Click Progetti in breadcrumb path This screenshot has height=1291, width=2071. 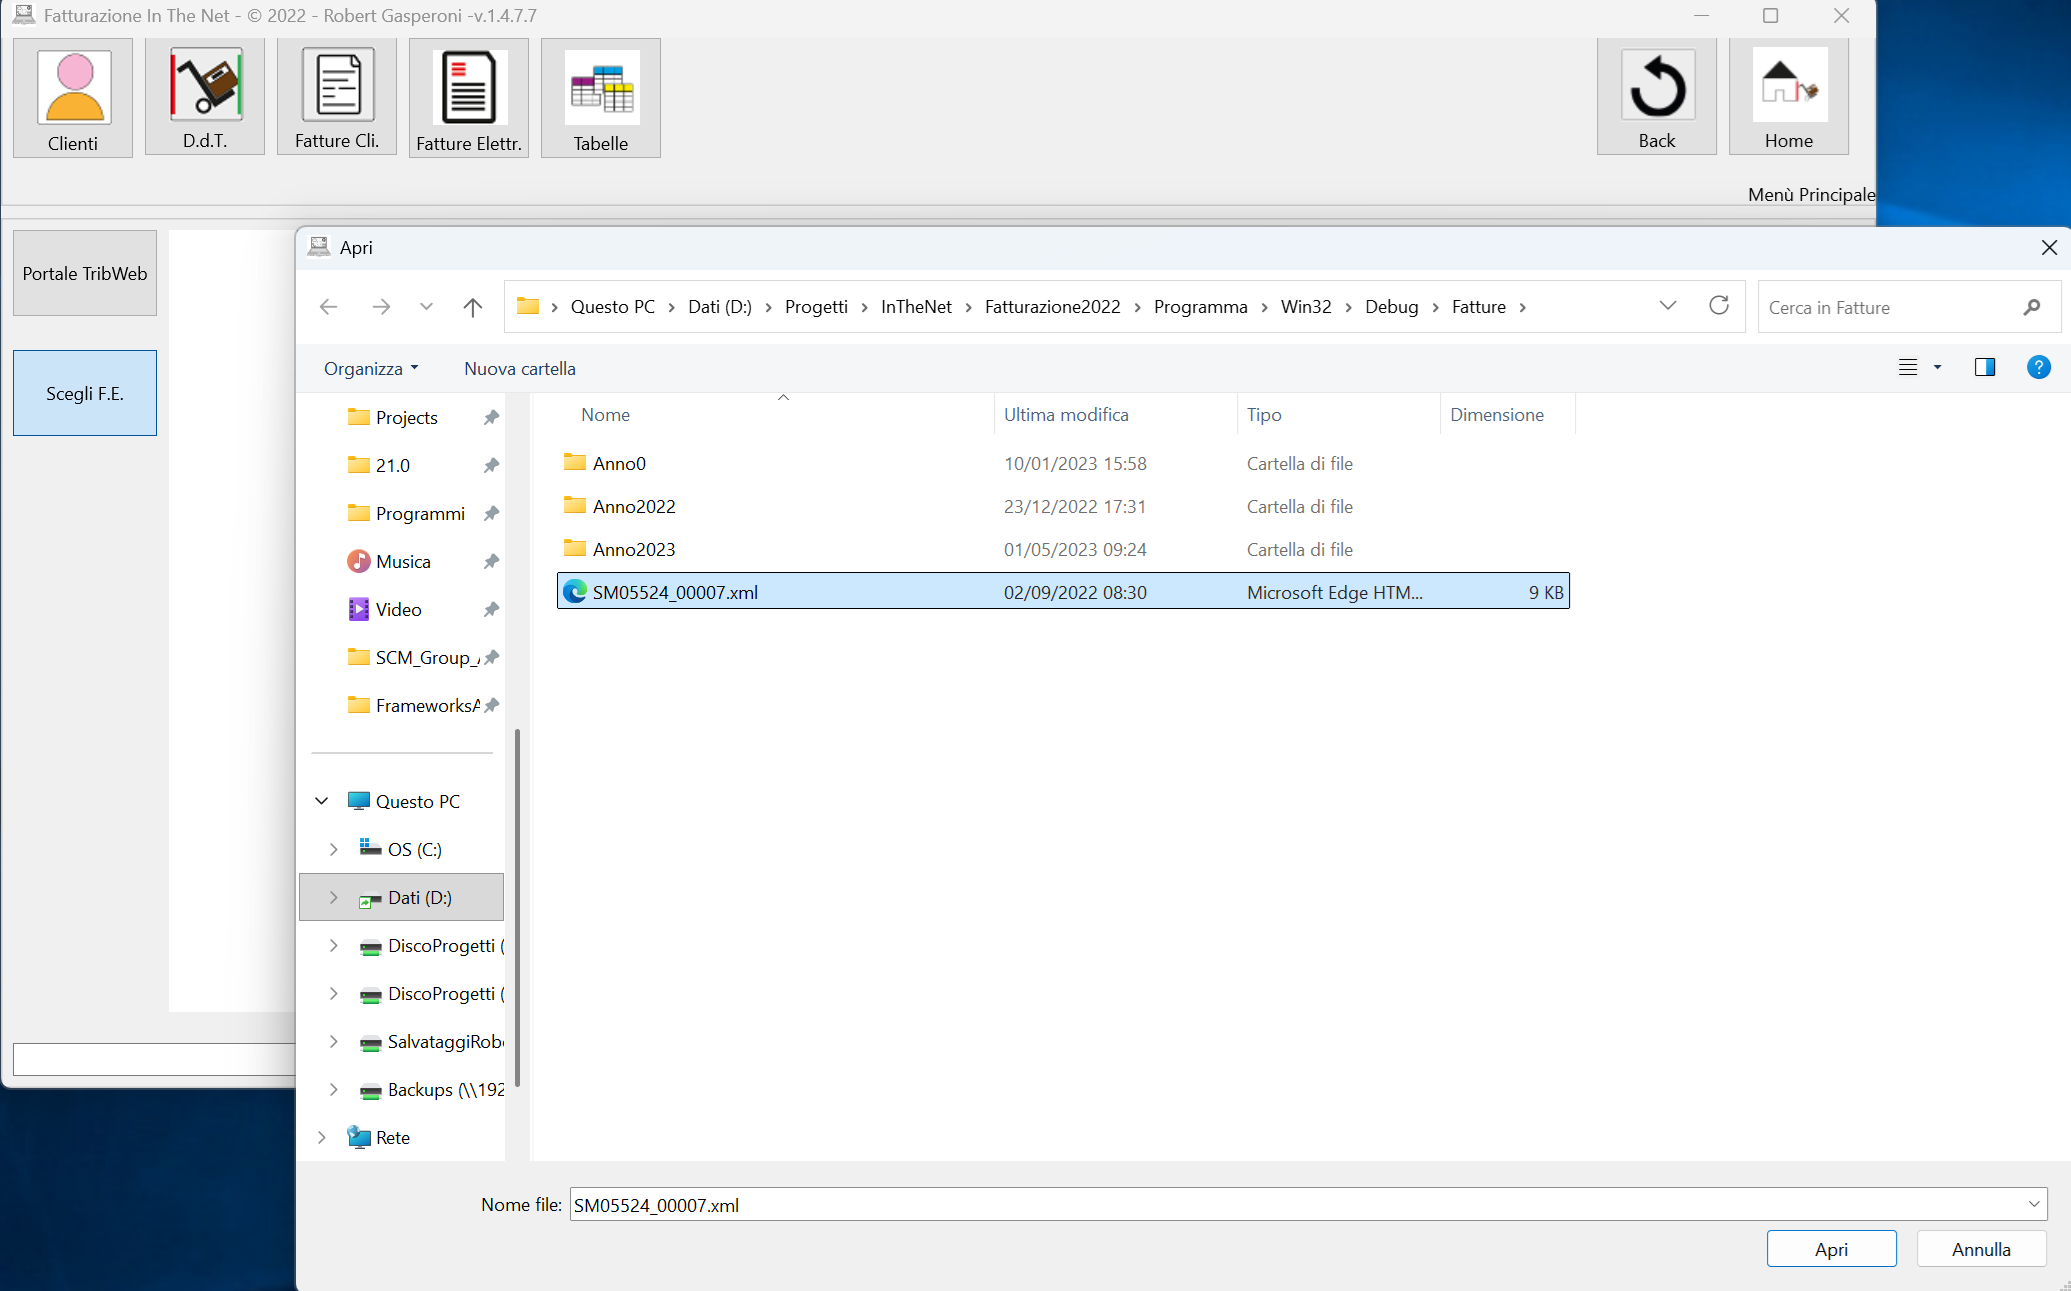816,306
